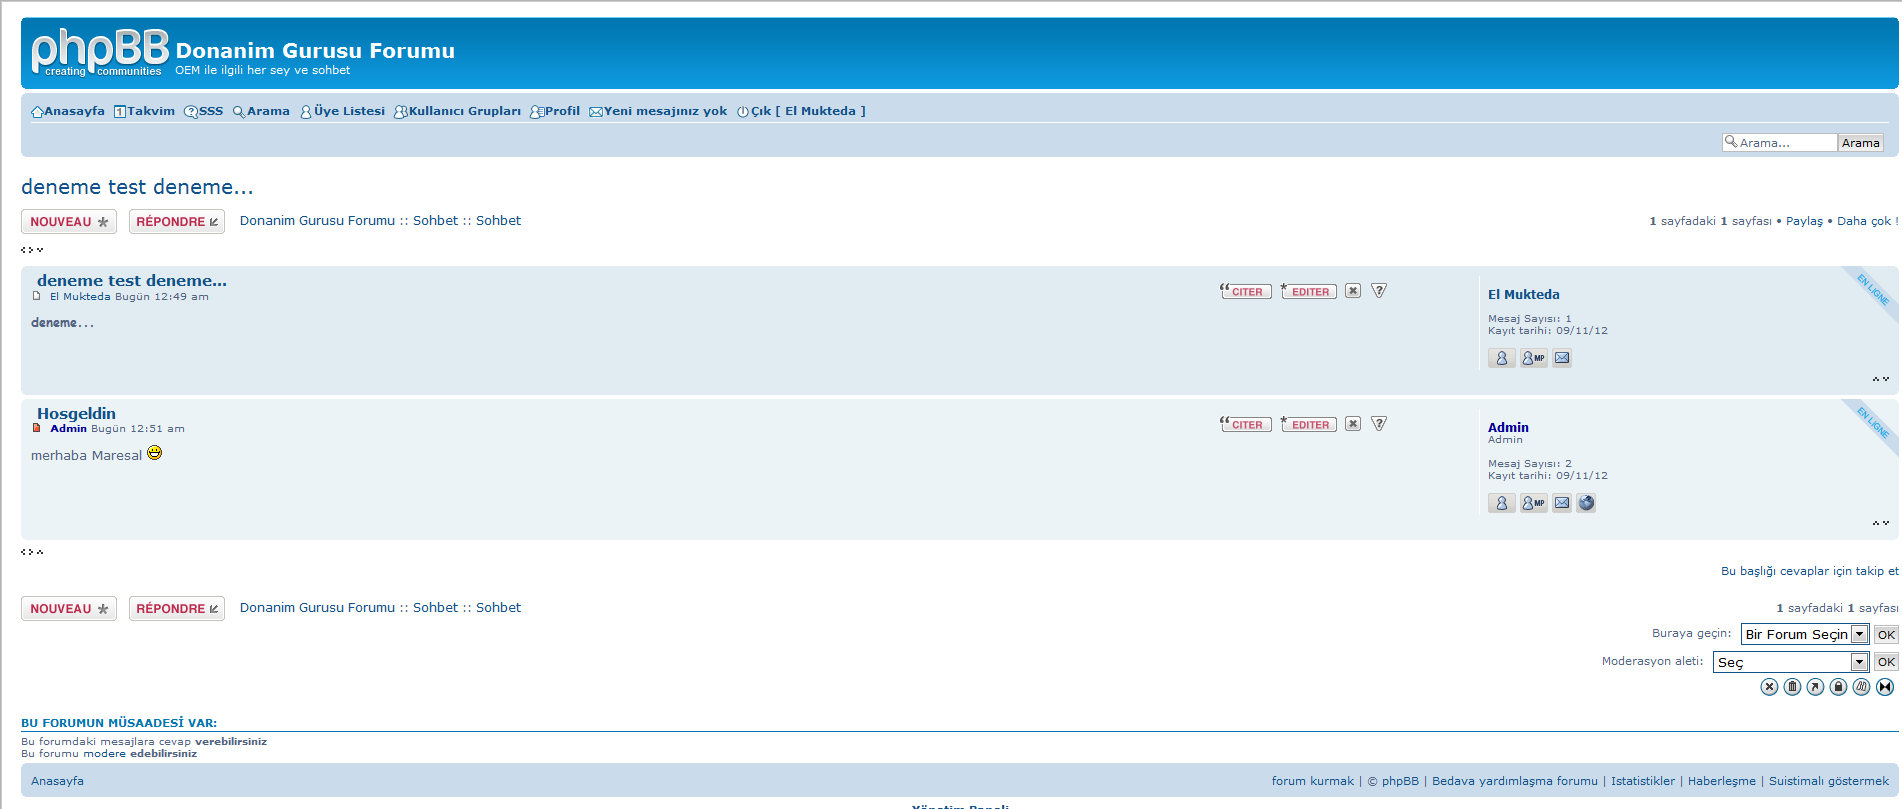The image size is (1902, 809).
Task: Click the smiley emoticon in Admin's message
Action: point(154,453)
